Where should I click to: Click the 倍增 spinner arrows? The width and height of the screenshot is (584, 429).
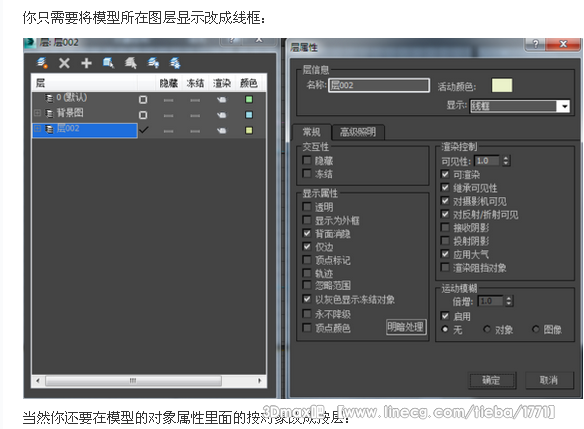coord(509,301)
